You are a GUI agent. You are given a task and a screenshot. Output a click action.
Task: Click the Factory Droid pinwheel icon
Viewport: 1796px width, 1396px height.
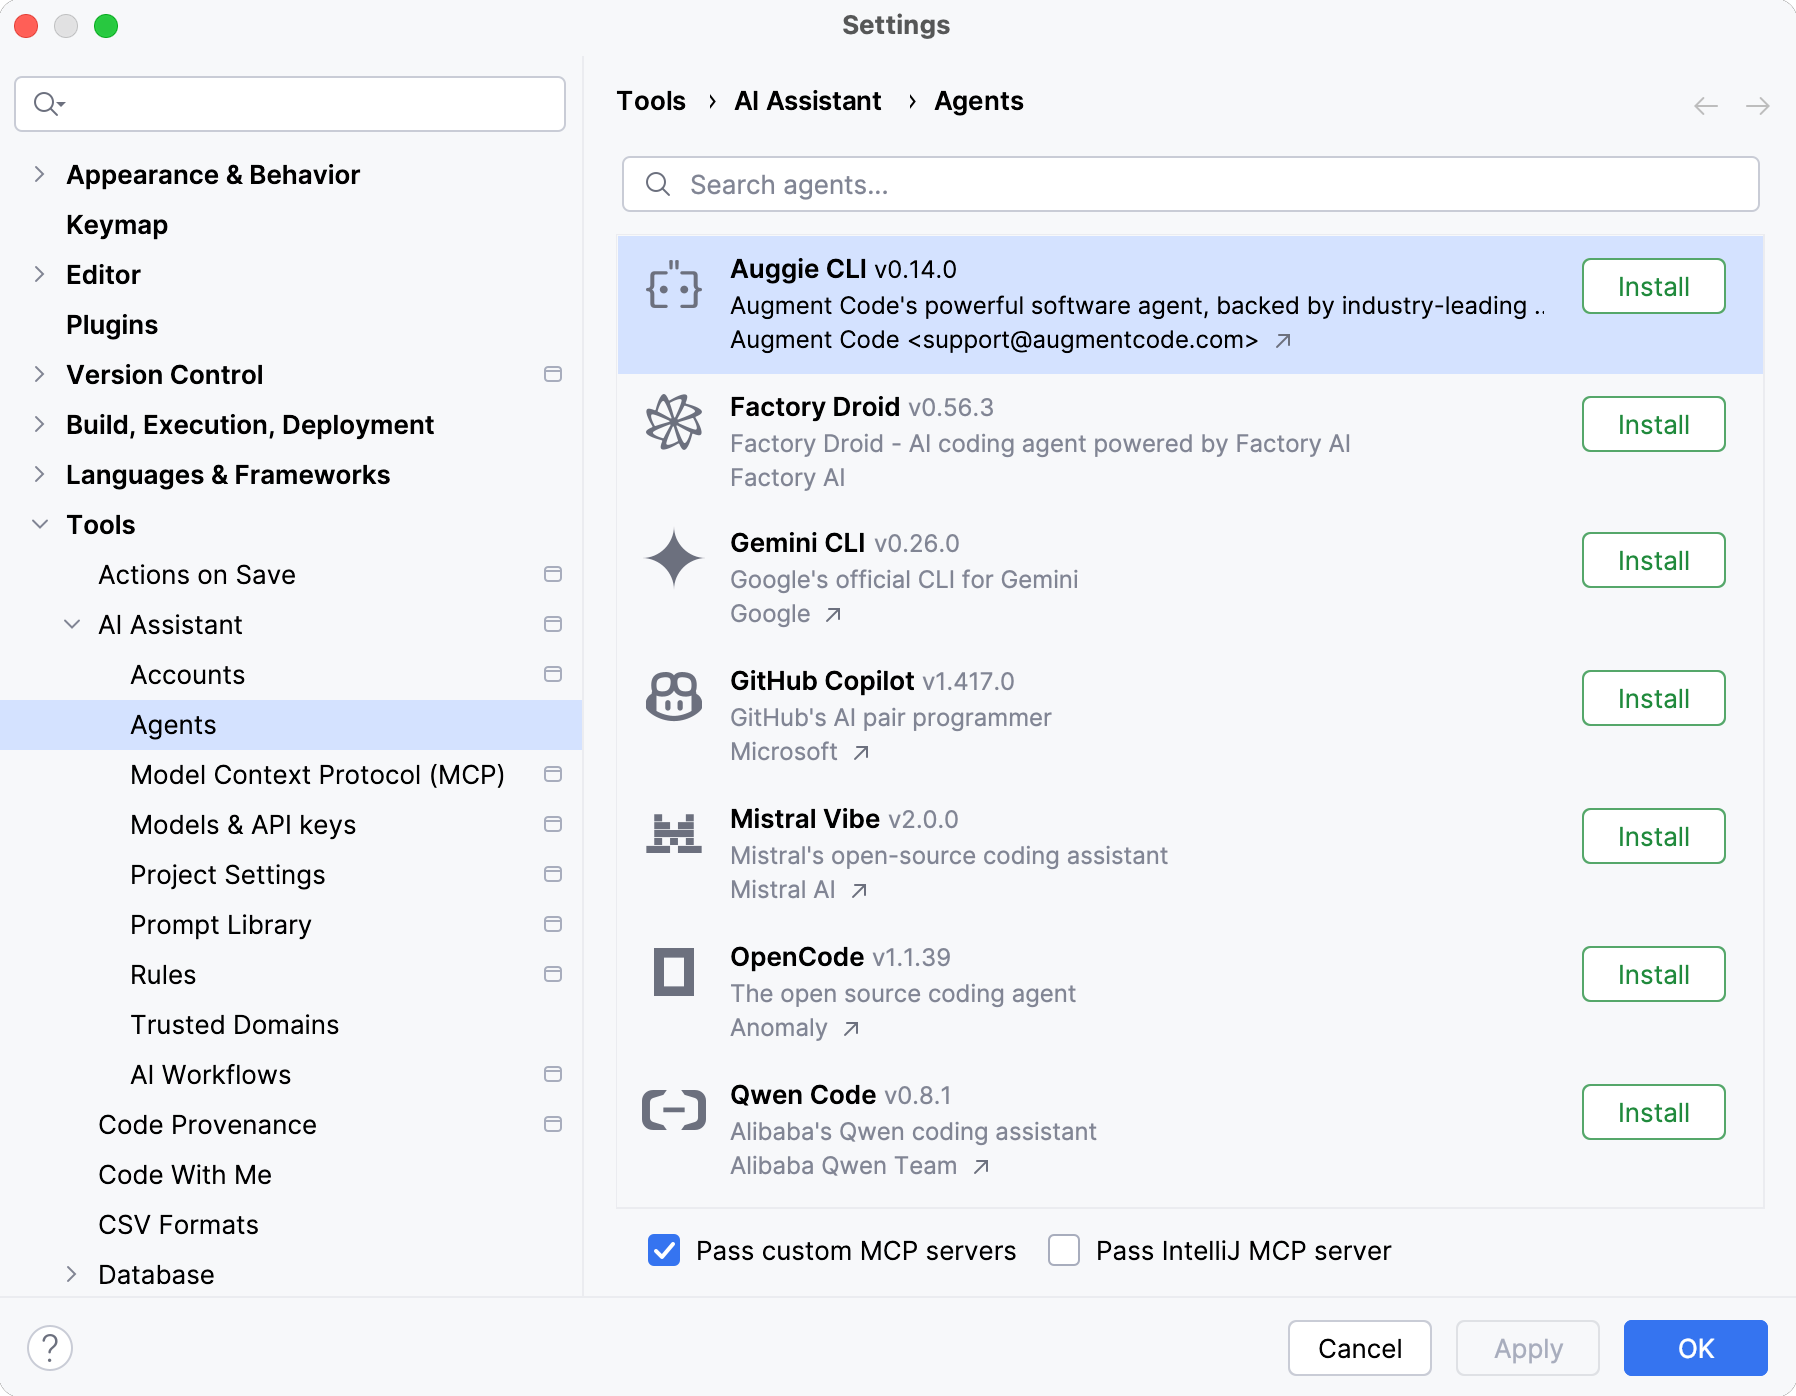click(x=673, y=423)
